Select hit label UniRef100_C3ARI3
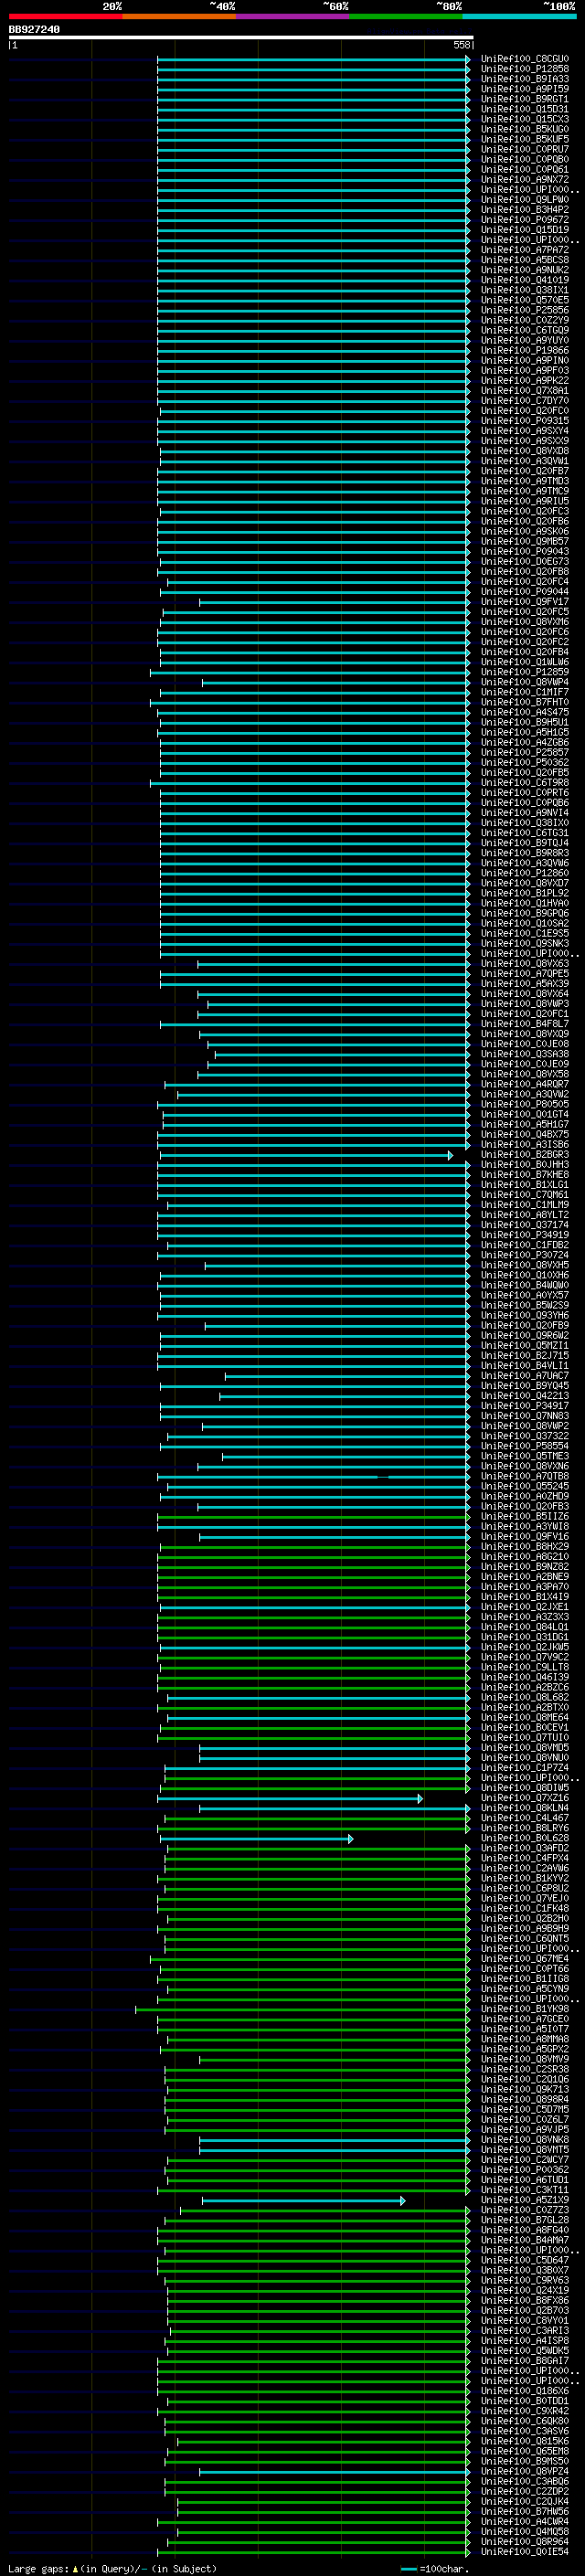 [525, 2331]
